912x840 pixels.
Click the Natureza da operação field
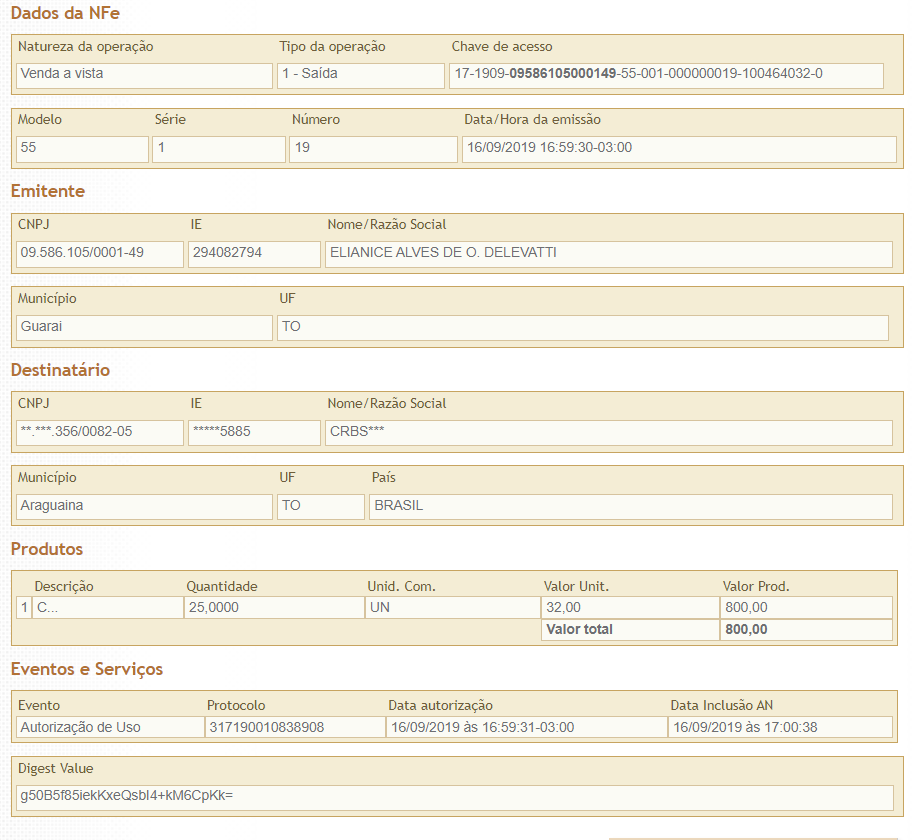click(145, 75)
